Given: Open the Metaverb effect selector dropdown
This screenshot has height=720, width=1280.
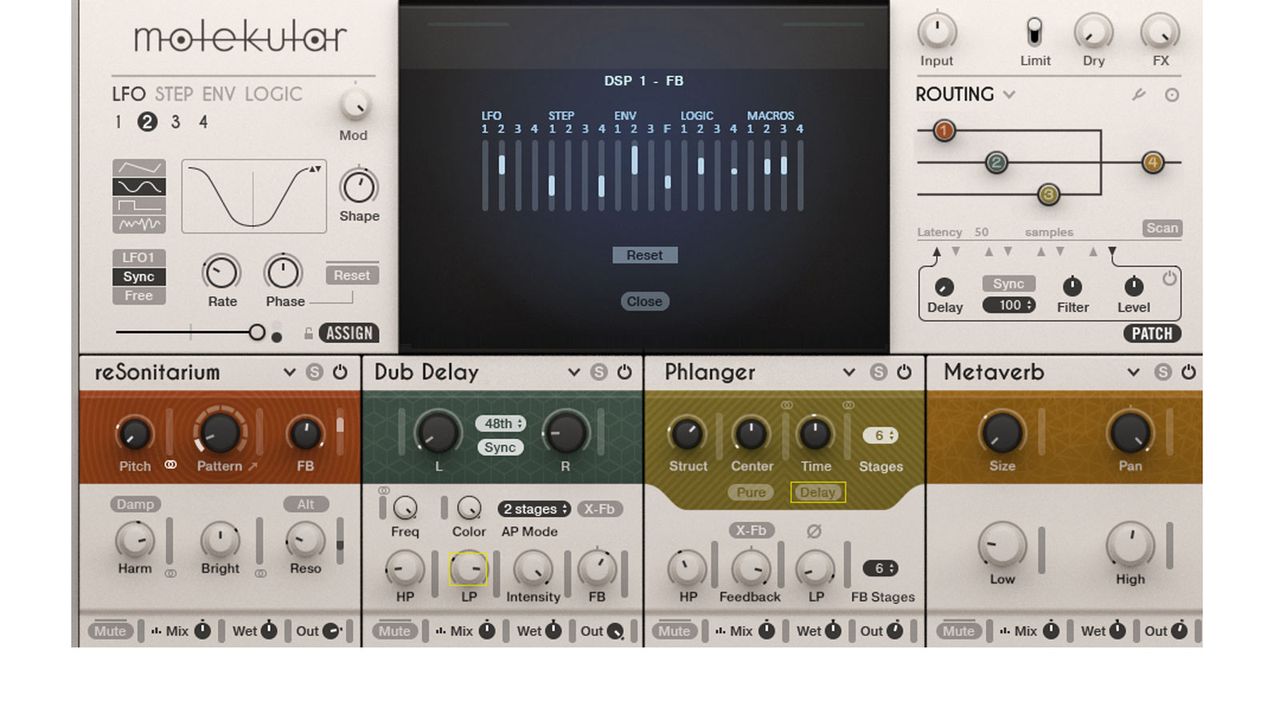Looking at the screenshot, I should [x=1133, y=372].
